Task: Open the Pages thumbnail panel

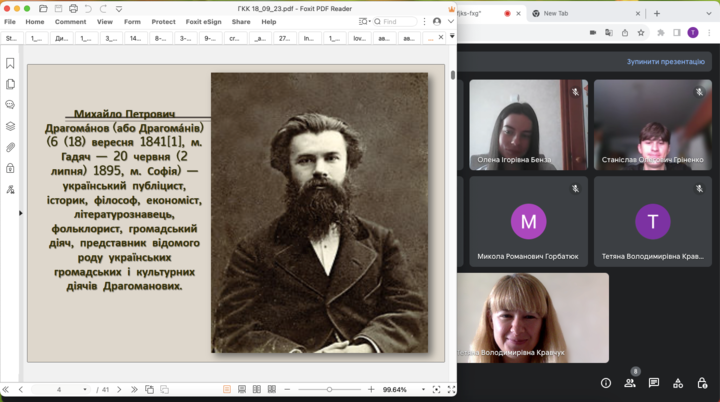Action: point(10,84)
